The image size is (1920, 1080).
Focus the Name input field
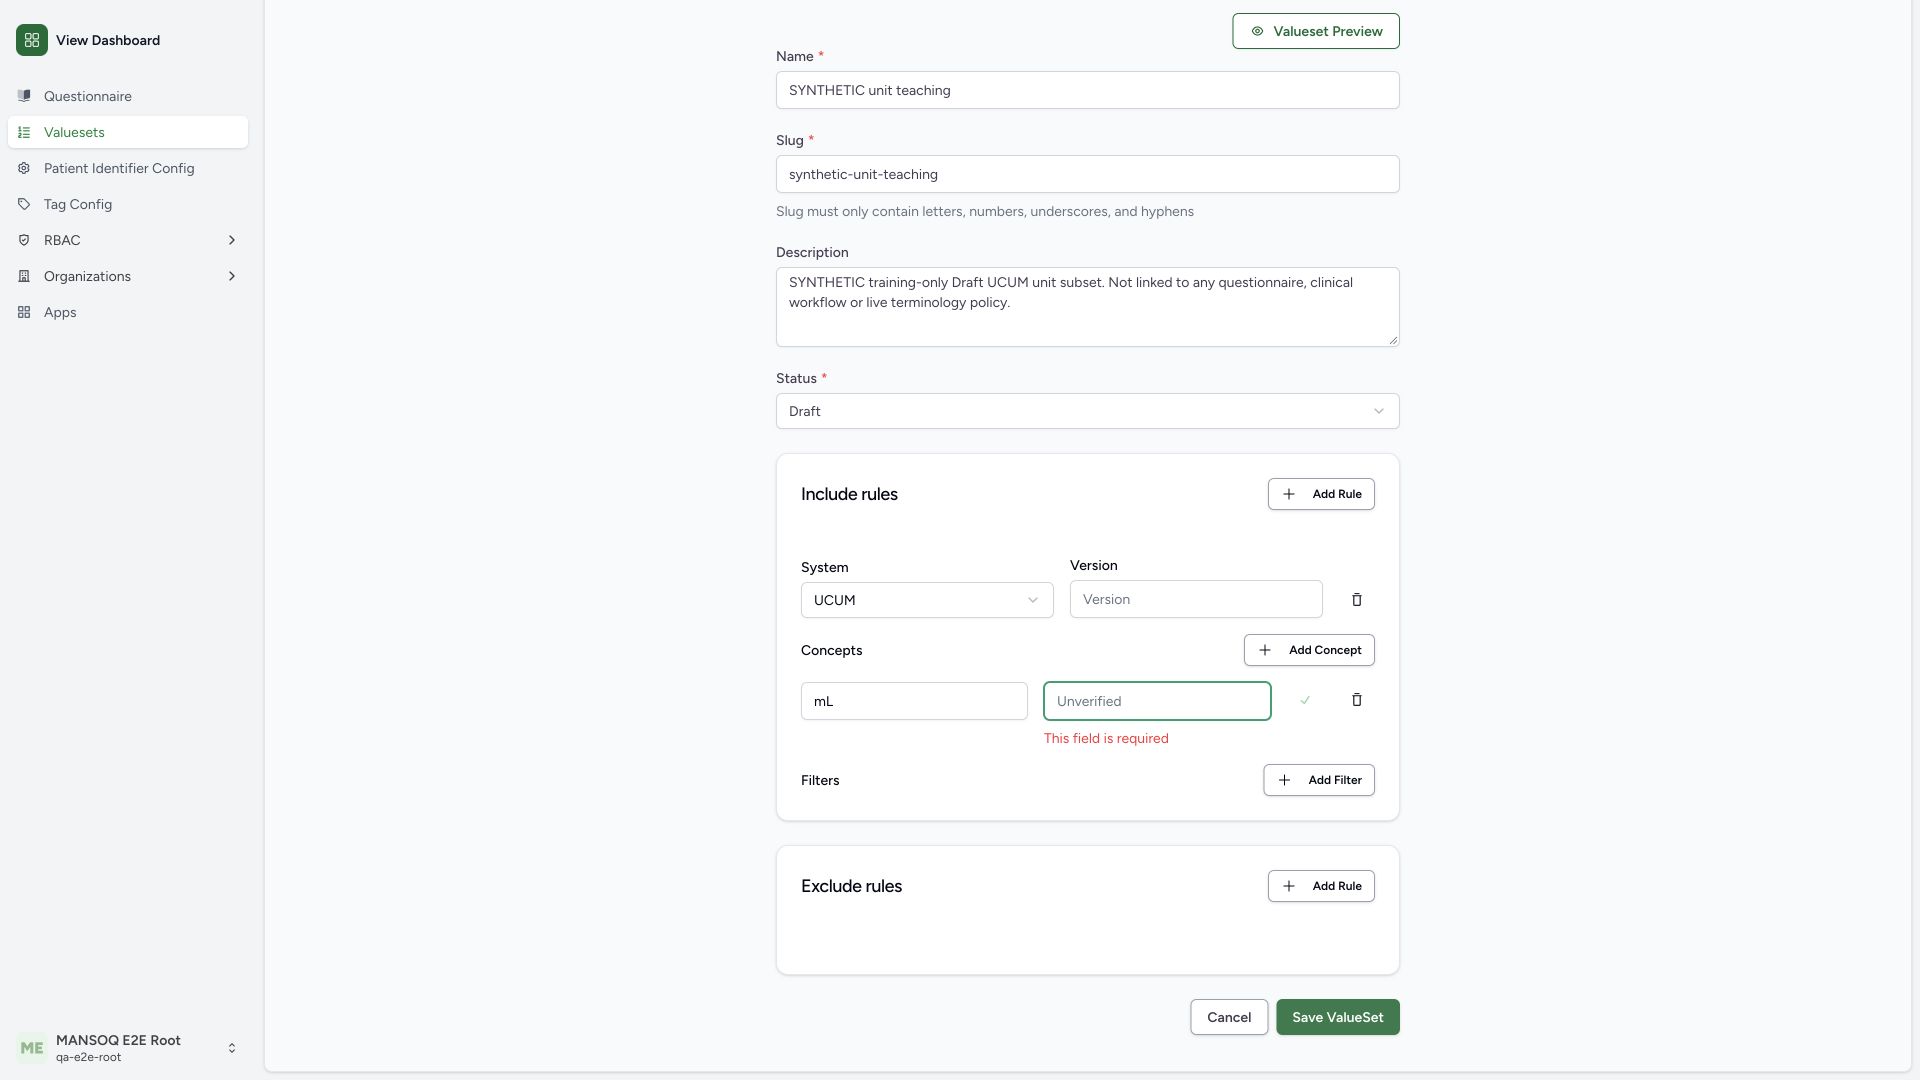[x=1088, y=90]
